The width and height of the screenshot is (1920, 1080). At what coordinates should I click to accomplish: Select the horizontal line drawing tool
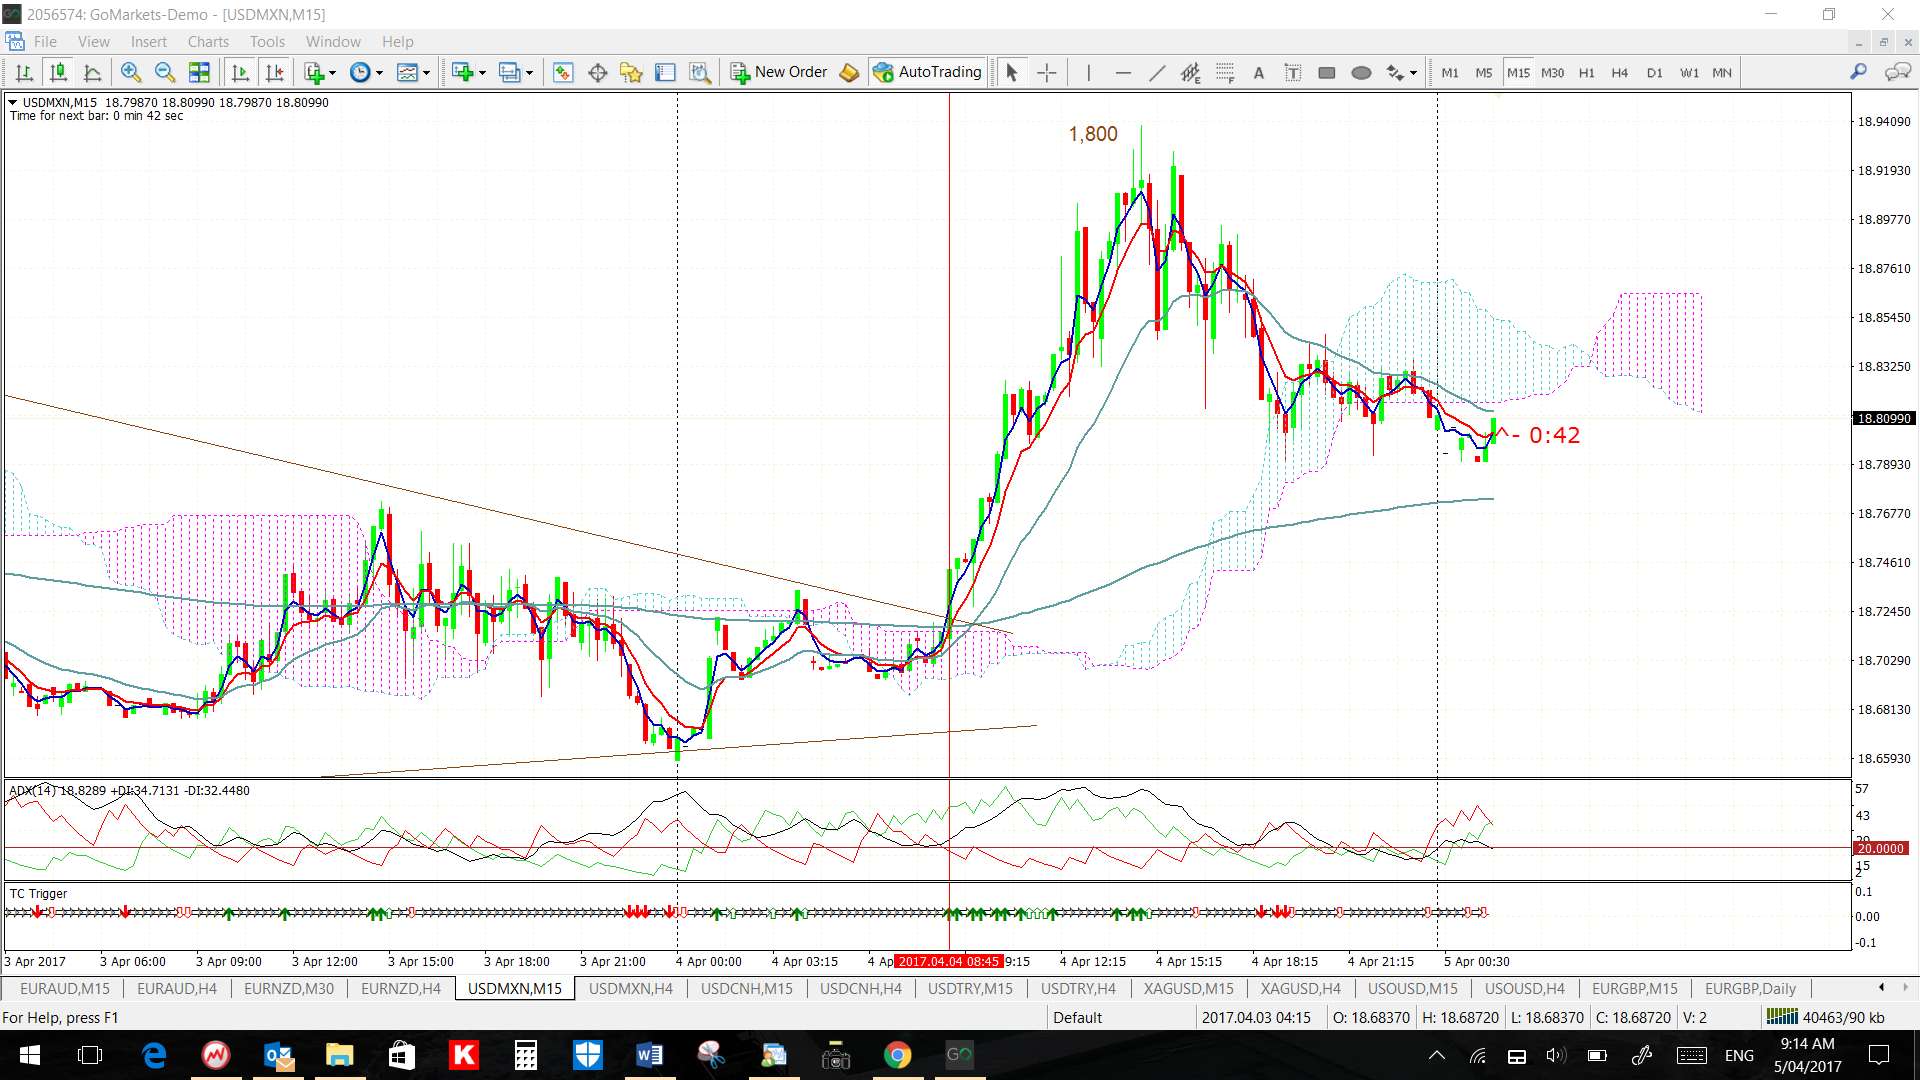1123,72
